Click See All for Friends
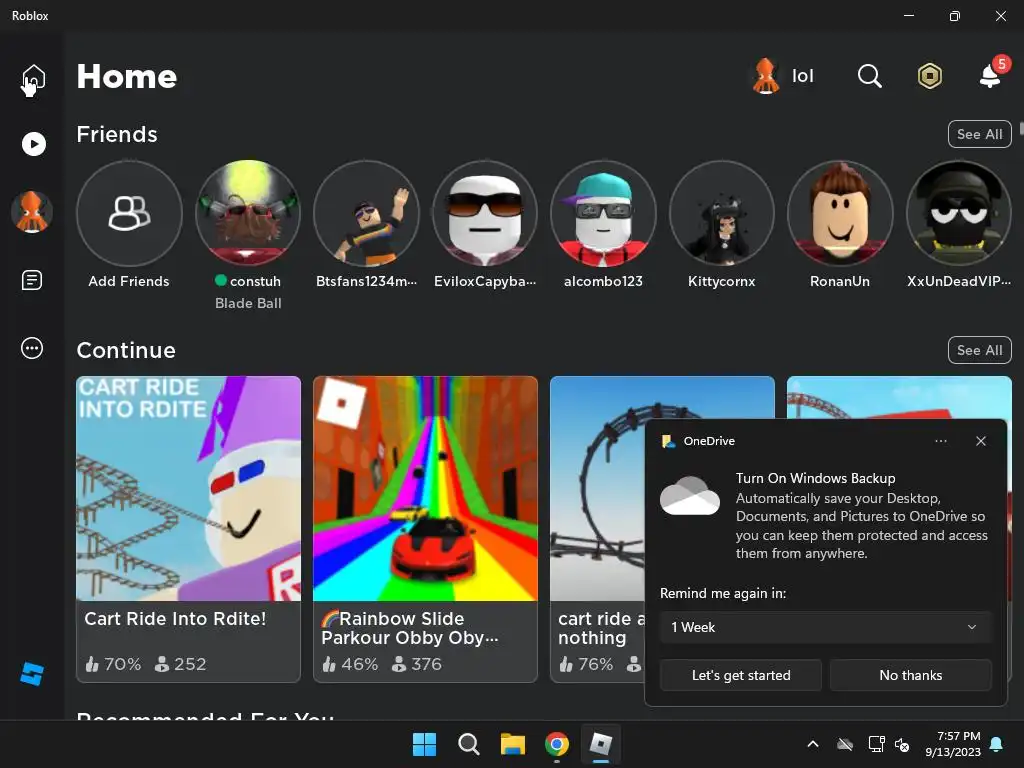 pos(980,134)
